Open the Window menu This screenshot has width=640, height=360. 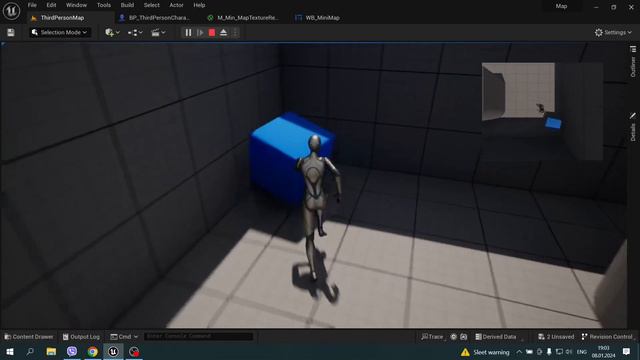(76, 5)
